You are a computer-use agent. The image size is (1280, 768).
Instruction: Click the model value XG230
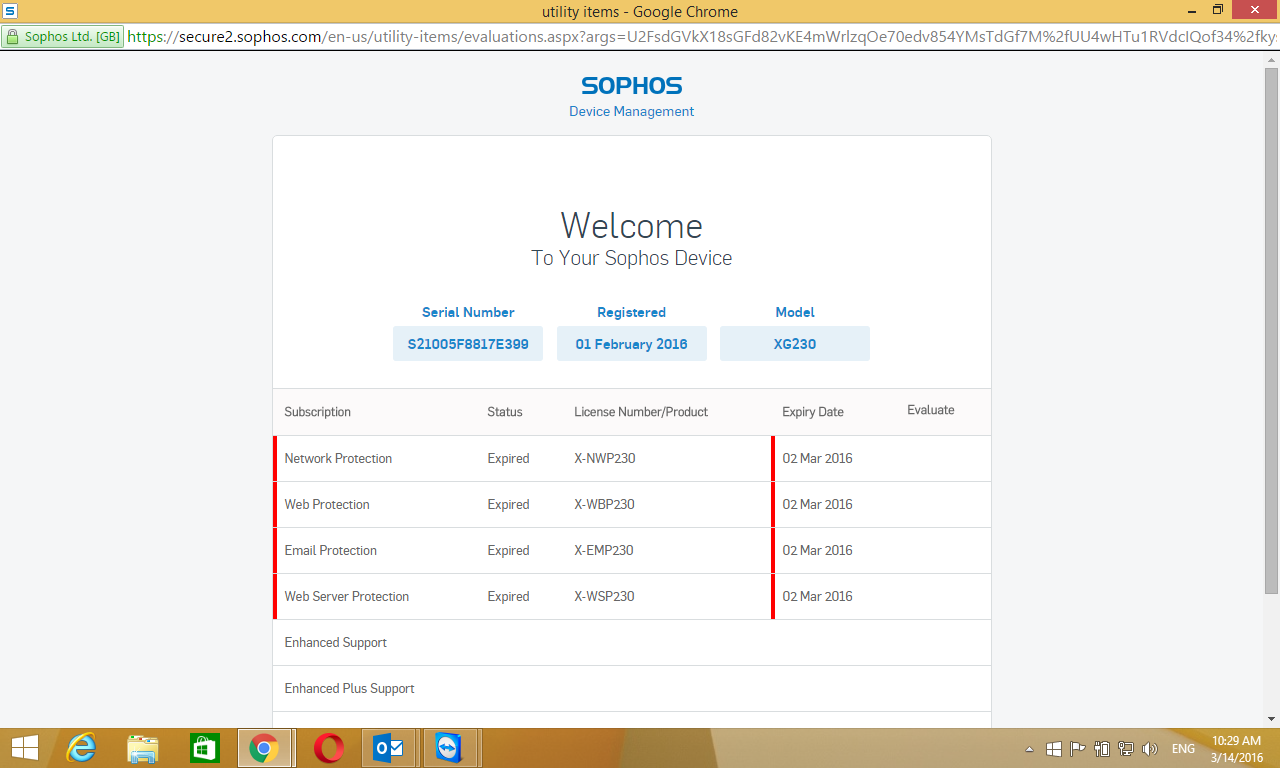point(795,344)
